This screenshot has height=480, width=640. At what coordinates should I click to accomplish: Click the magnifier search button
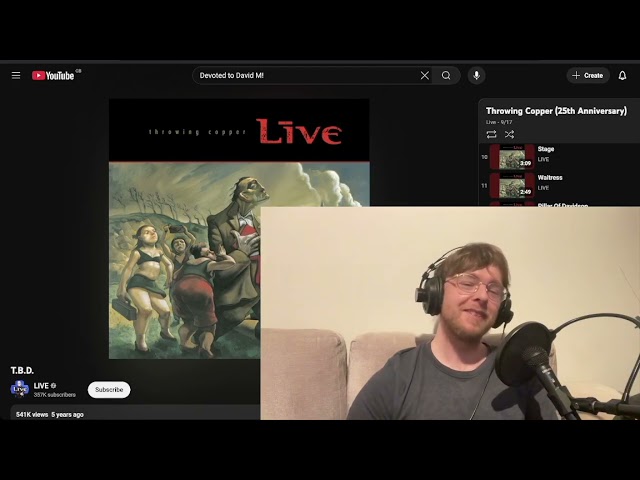(x=446, y=76)
